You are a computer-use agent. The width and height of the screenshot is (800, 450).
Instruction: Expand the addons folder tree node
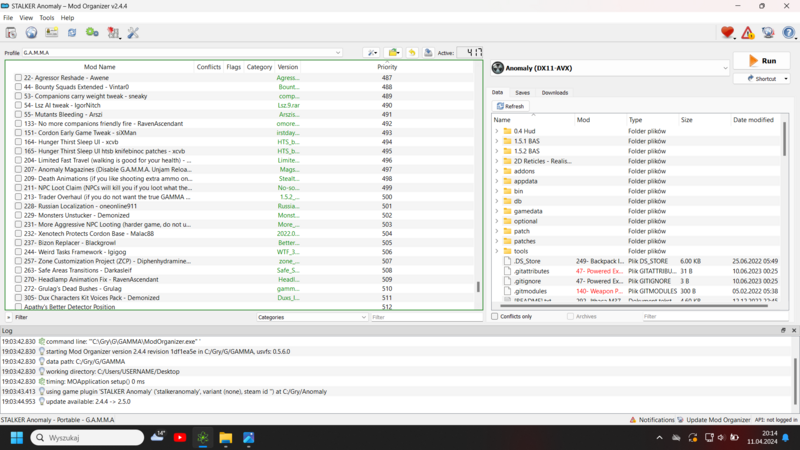click(497, 171)
